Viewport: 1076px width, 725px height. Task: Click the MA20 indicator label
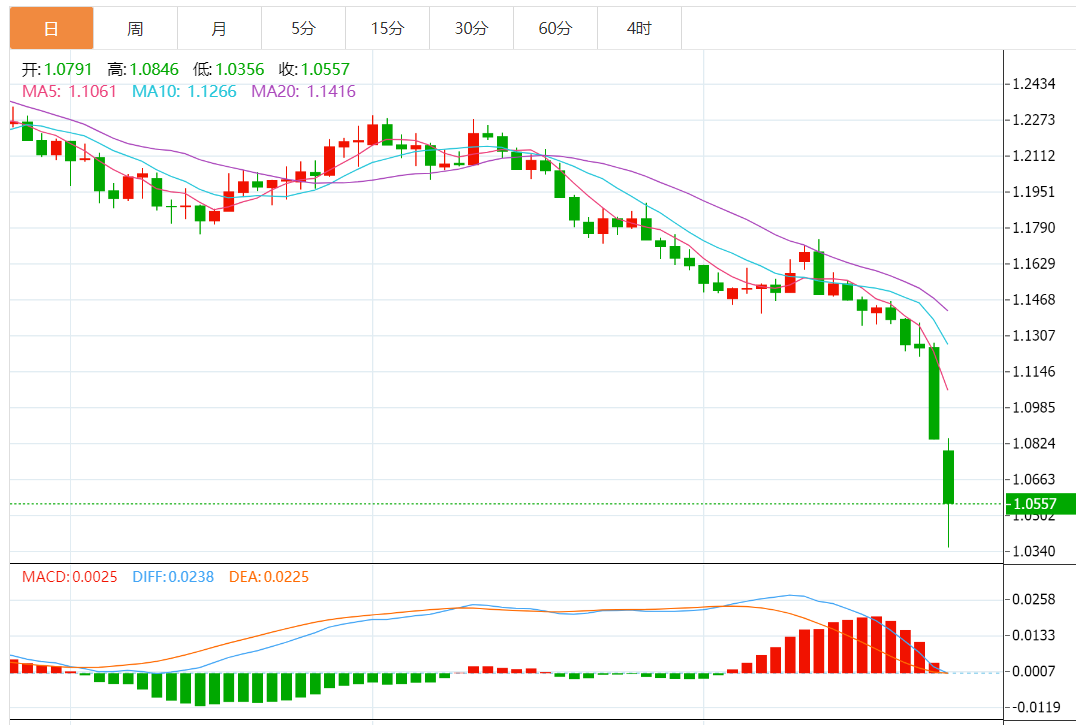pos(303,91)
